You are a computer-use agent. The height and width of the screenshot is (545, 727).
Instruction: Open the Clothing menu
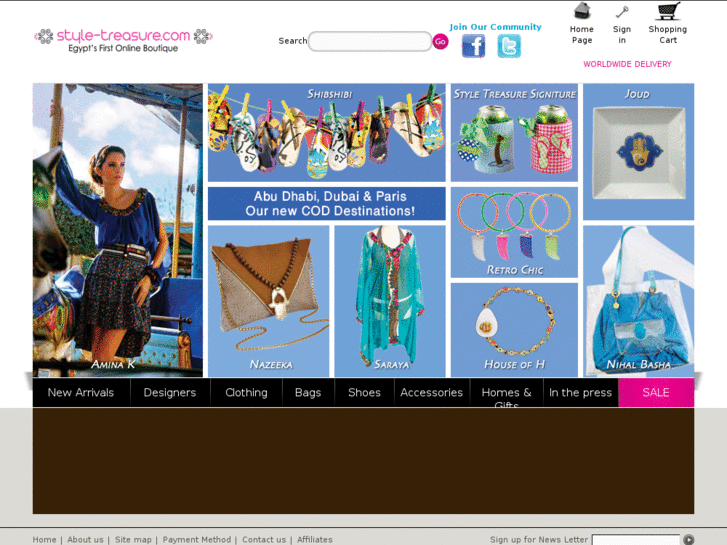coord(246,393)
